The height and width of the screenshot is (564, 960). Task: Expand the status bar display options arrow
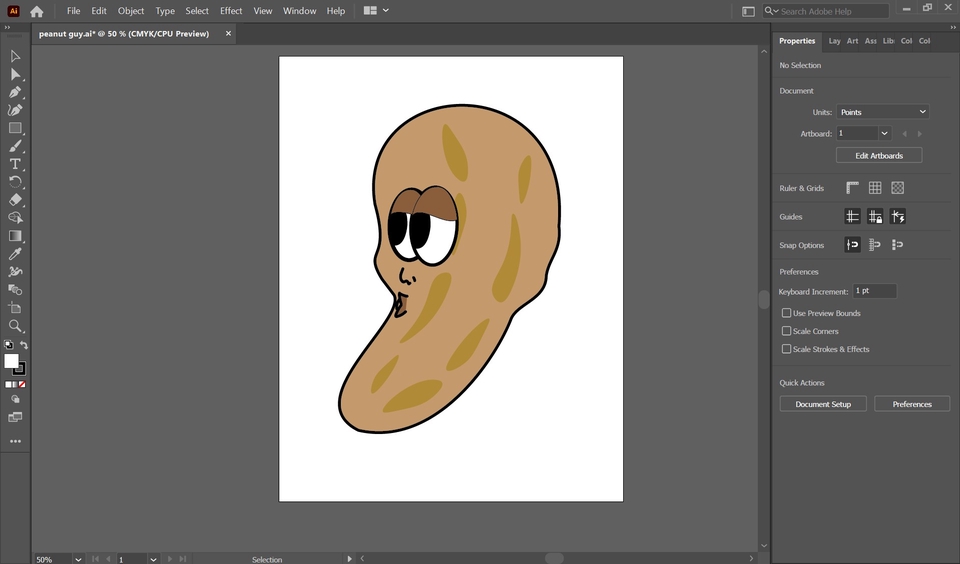point(350,558)
